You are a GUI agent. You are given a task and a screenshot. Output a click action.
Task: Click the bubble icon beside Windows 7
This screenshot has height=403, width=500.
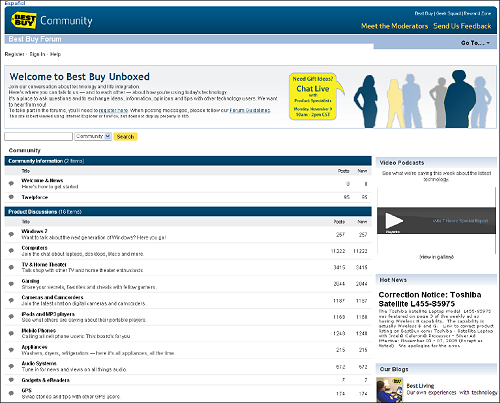(11, 234)
